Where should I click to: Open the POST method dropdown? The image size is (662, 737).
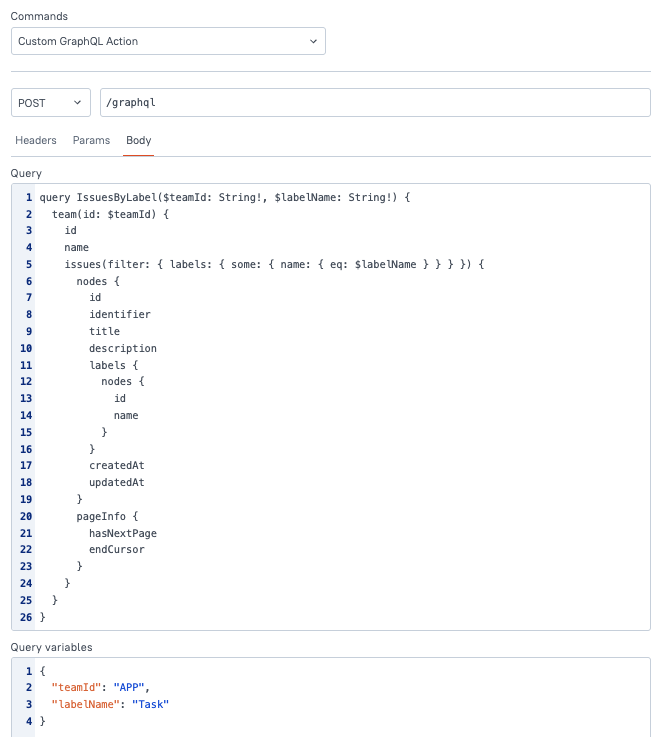pos(51,102)
